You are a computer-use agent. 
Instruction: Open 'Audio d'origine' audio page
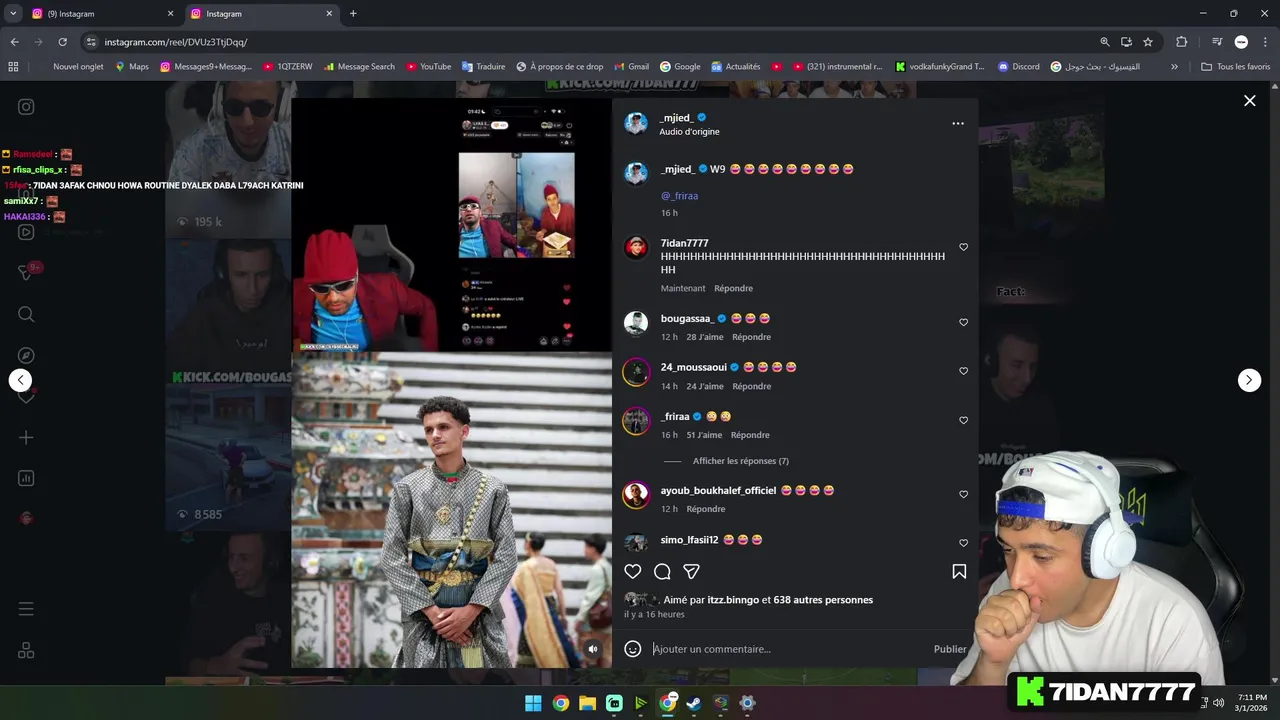[689, 132]
